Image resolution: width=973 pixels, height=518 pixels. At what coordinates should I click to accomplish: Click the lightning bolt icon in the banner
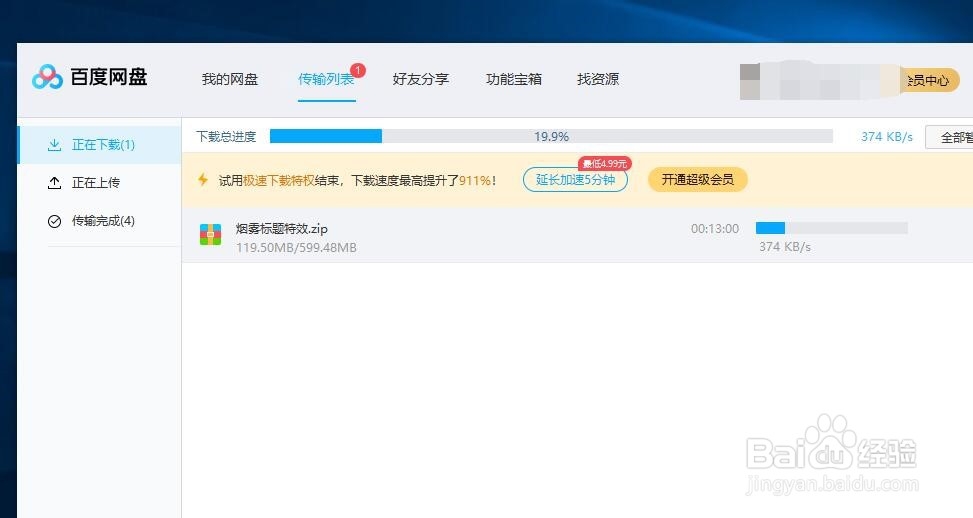tap(203, 180)
